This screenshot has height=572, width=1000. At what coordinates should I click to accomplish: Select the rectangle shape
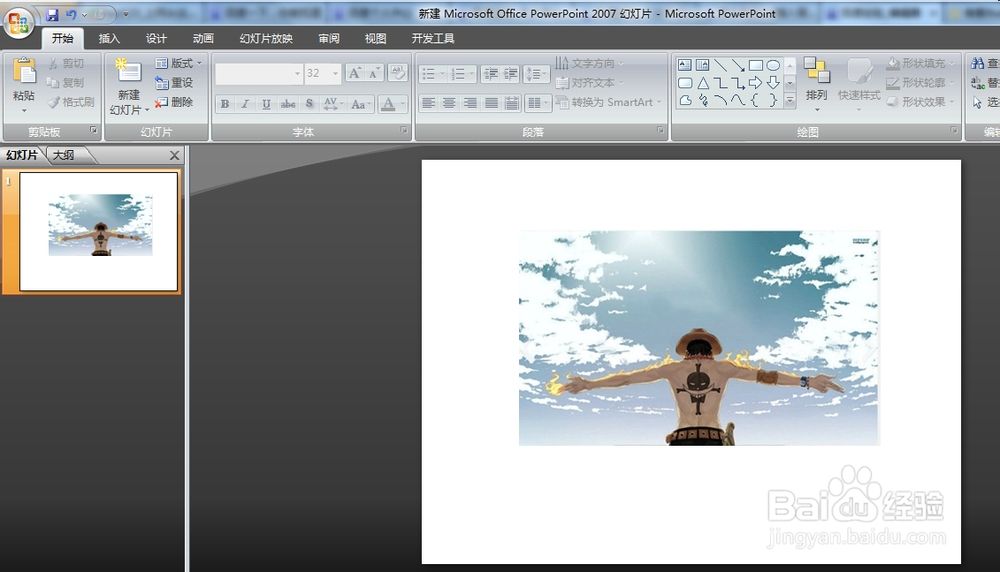click(x=756, y=65)
